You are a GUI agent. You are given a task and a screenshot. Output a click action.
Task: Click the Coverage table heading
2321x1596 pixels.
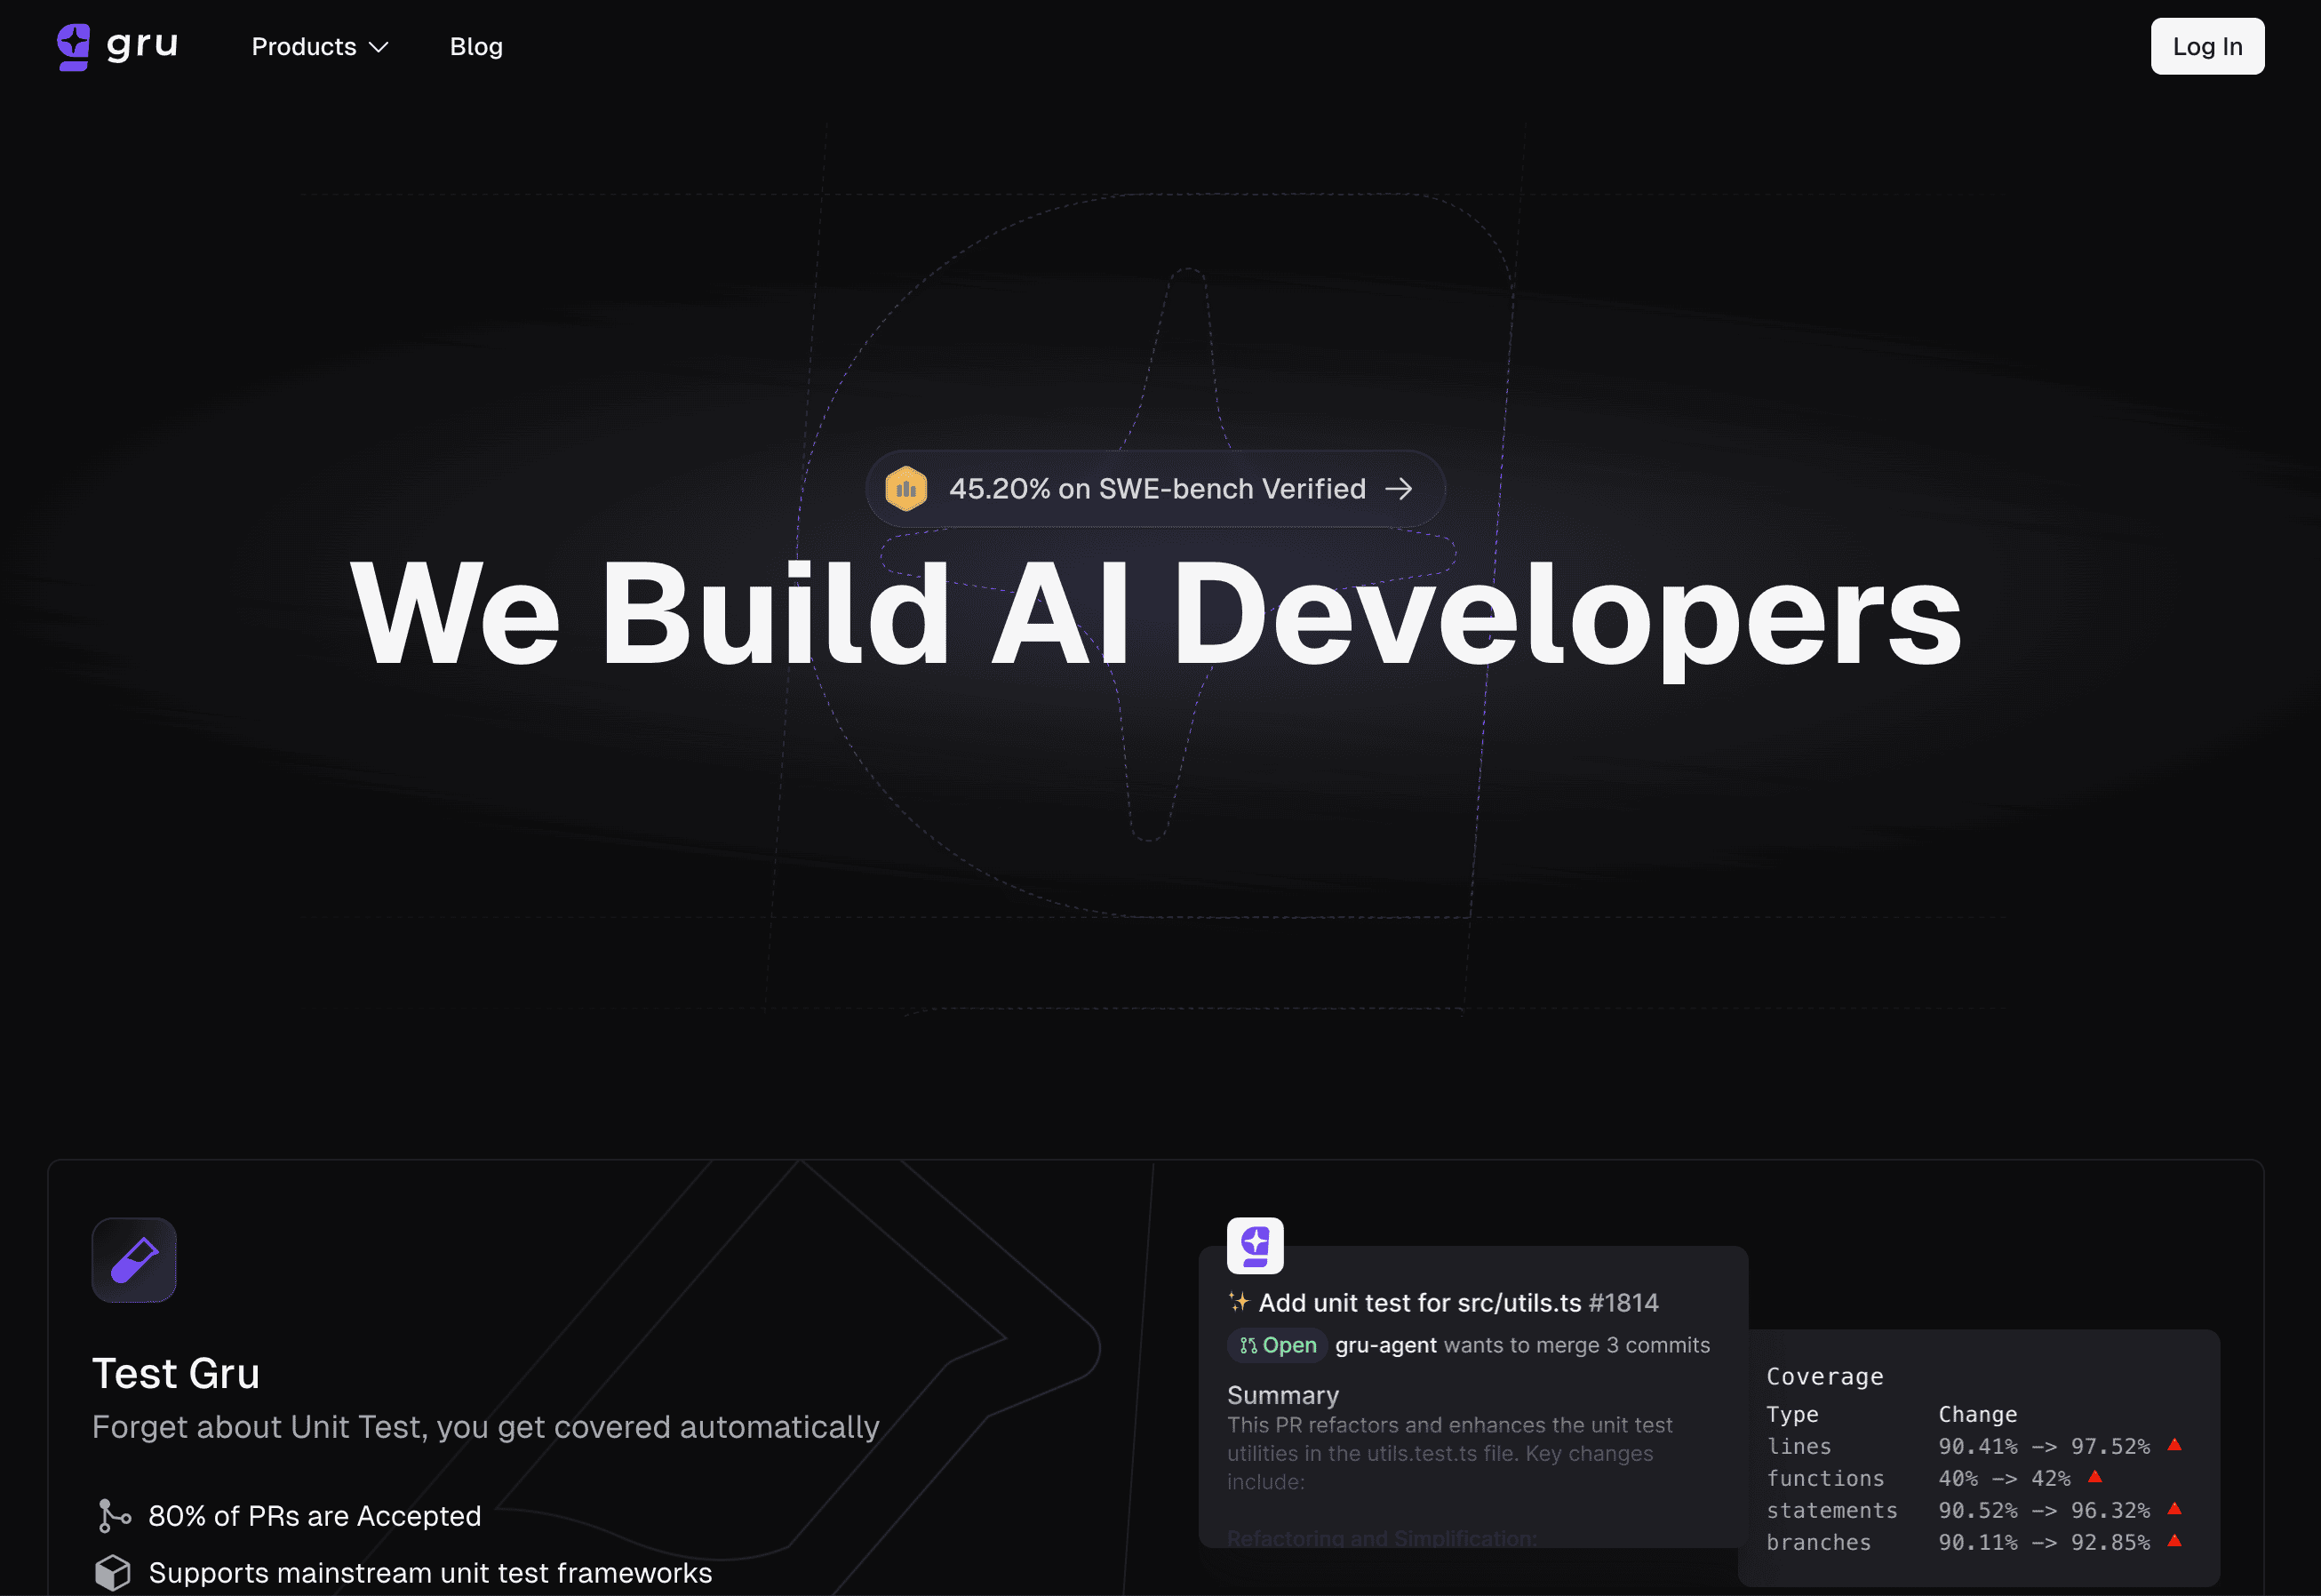point(1824,1377)
